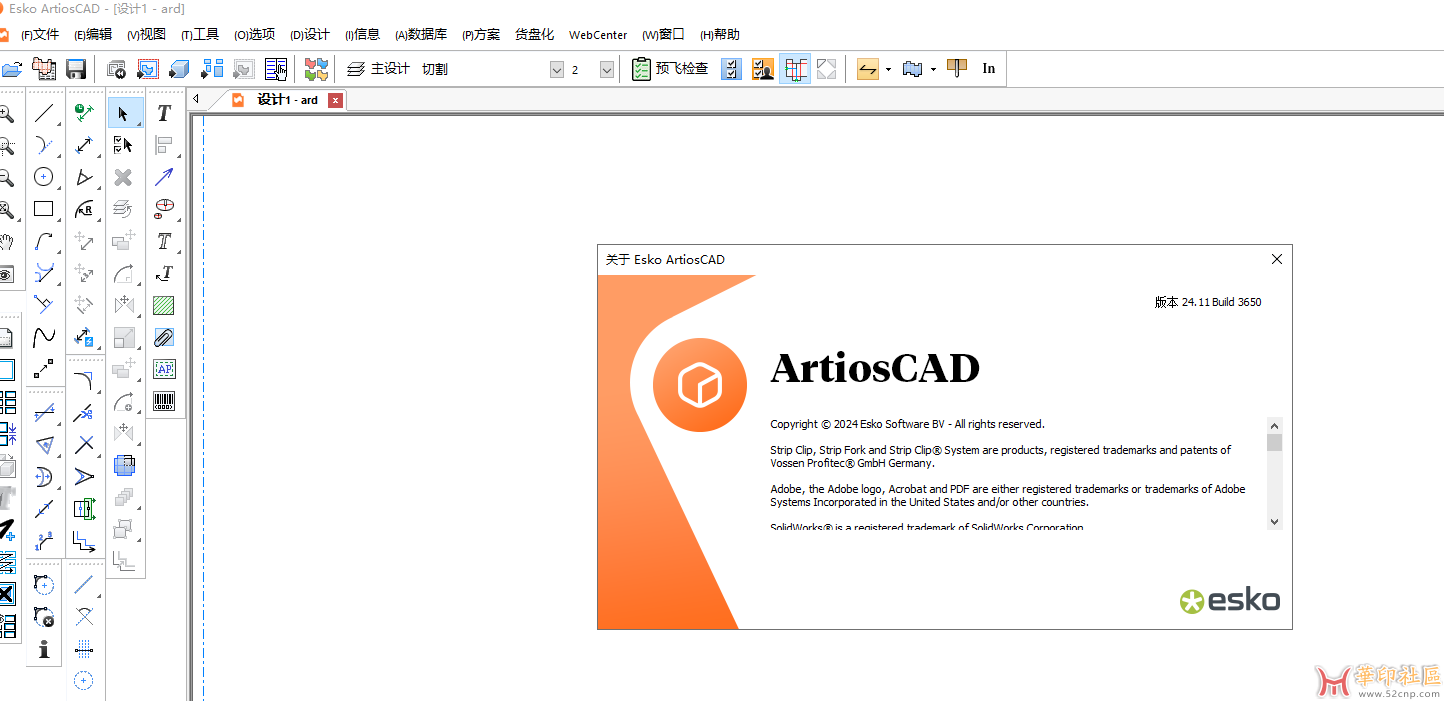Choose the scissors trim line tool
This screenshot has height=701, width=1444.
[84, 412]
